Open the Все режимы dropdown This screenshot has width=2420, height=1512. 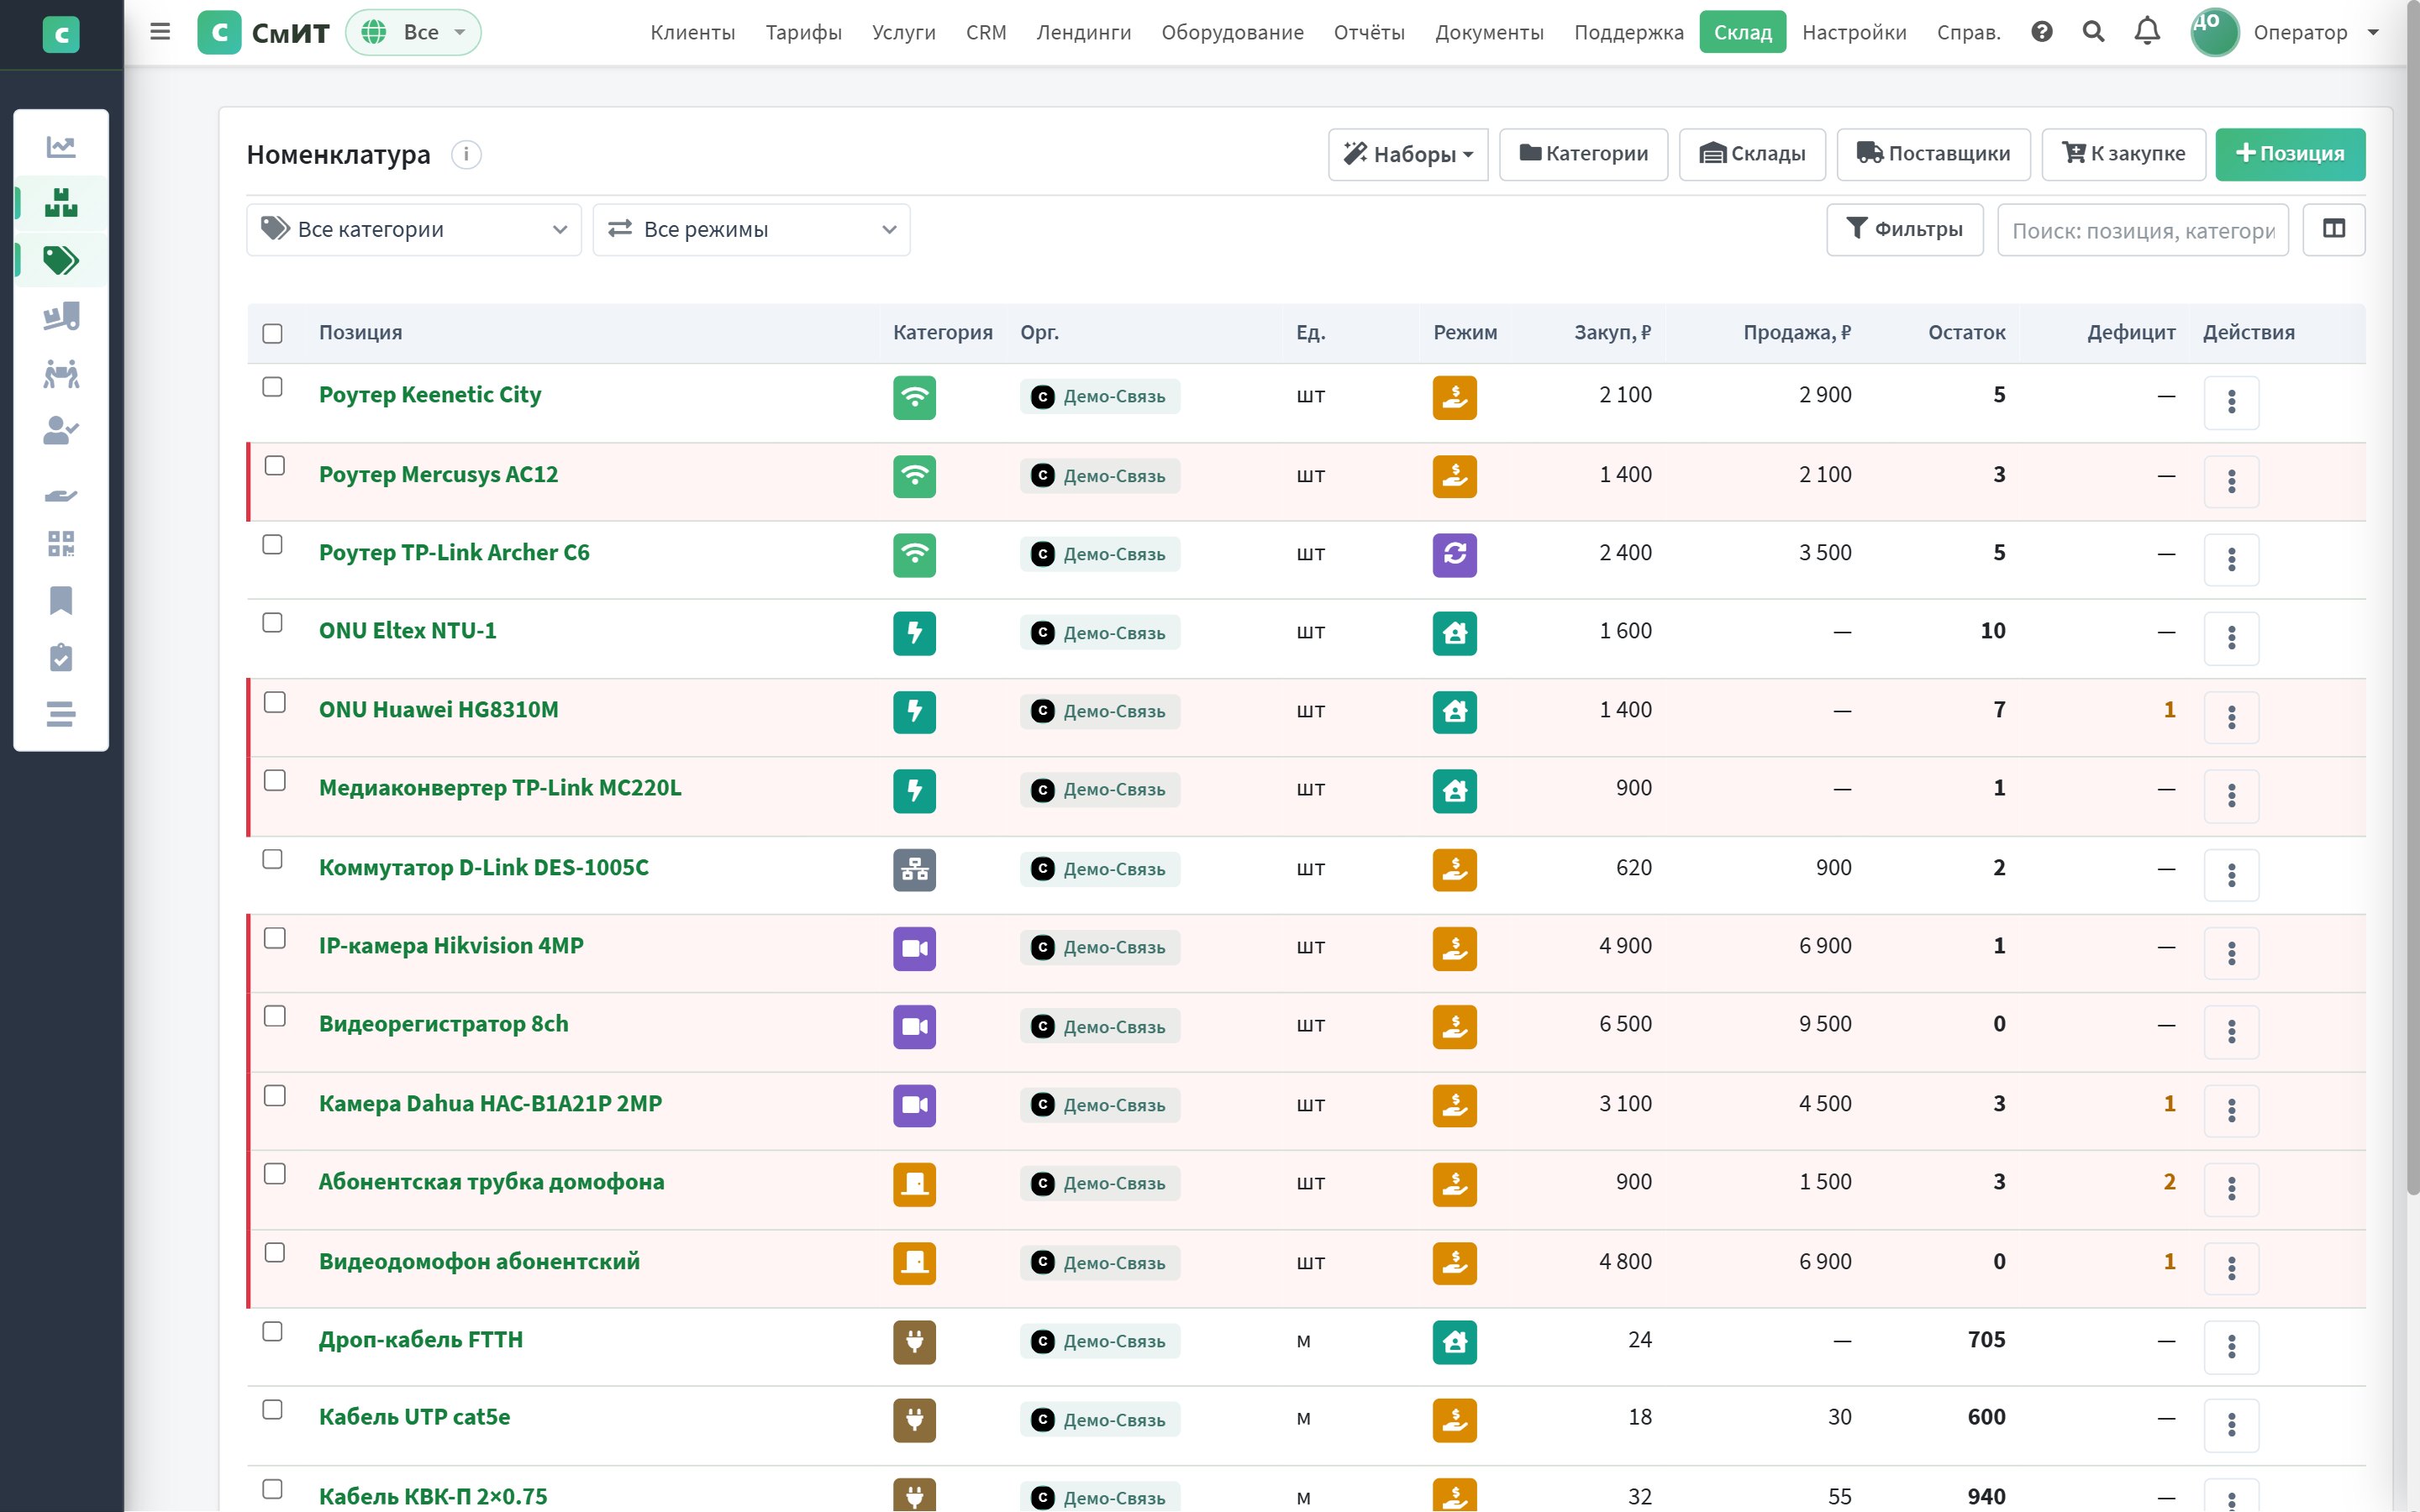tap(751, 229)
